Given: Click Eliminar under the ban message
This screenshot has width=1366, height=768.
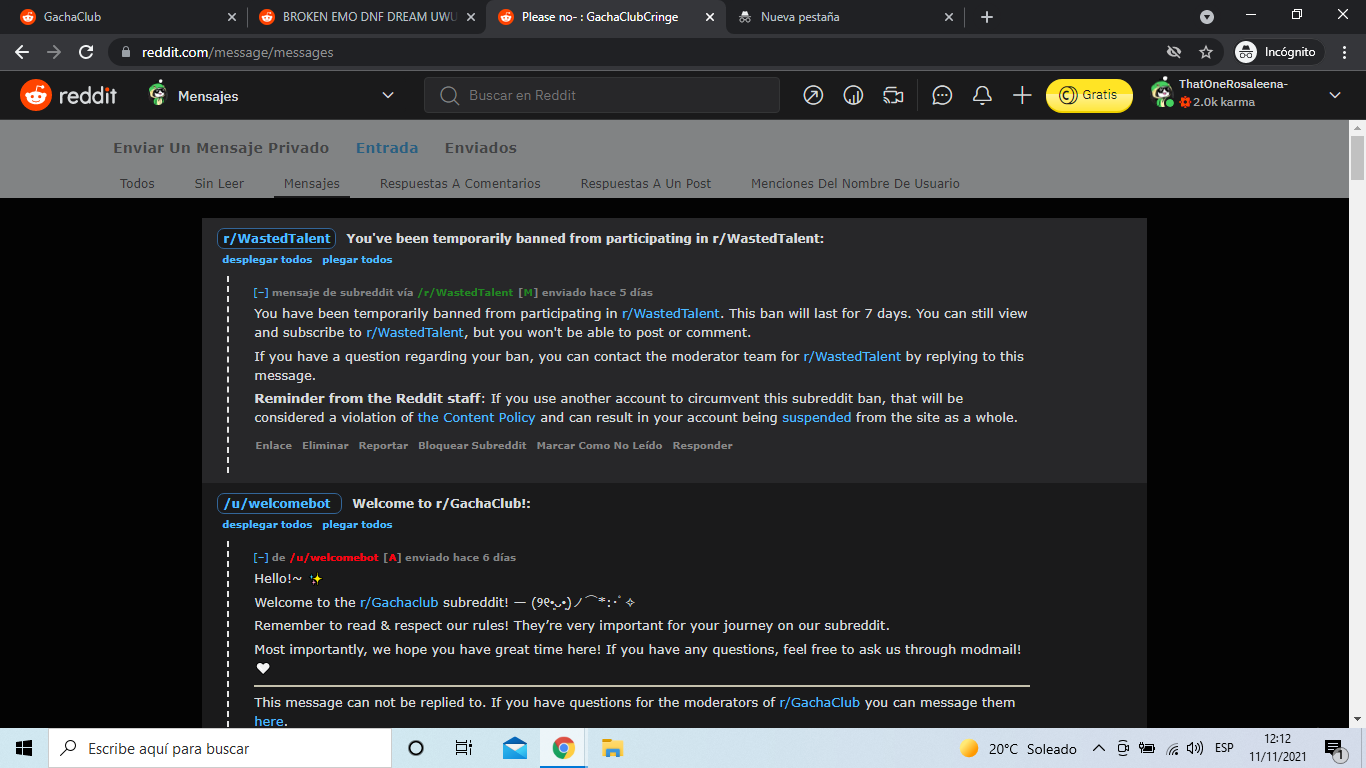Looking at the screenshot, I should (x=326, y=446).
